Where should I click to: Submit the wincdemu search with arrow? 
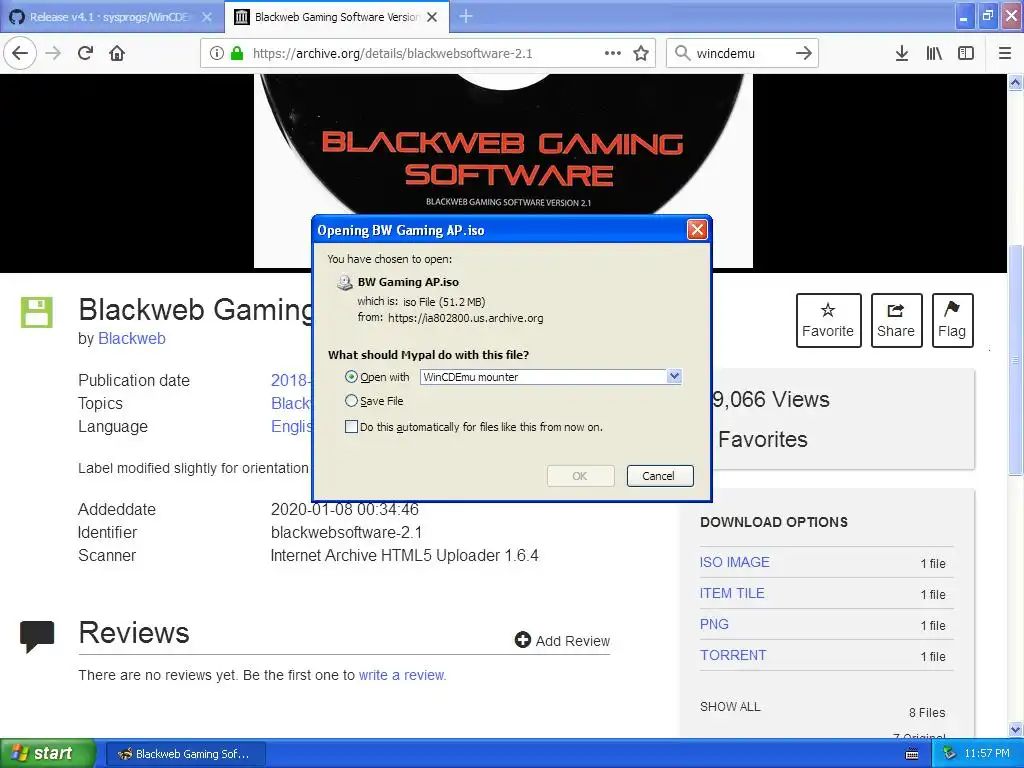click(804, 53)
